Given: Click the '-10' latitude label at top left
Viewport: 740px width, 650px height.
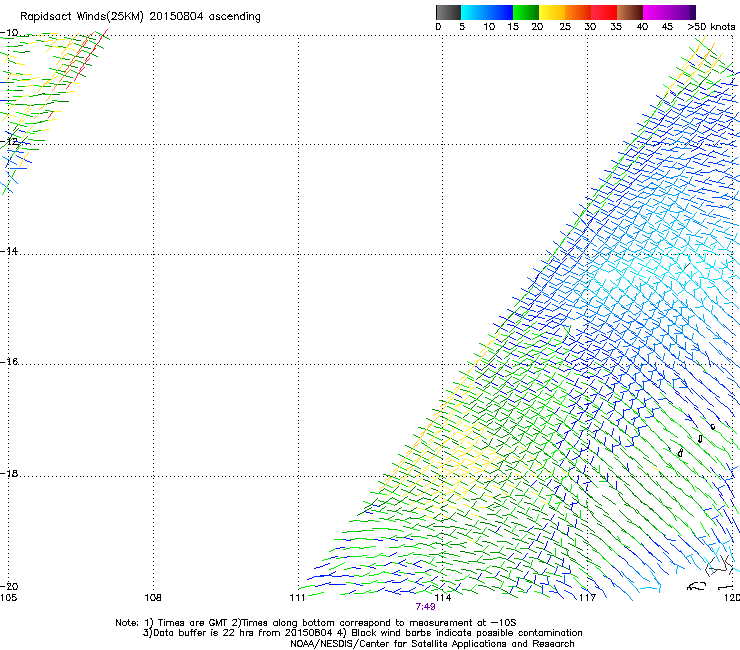Looking at the screenshot, I should 9,33.
